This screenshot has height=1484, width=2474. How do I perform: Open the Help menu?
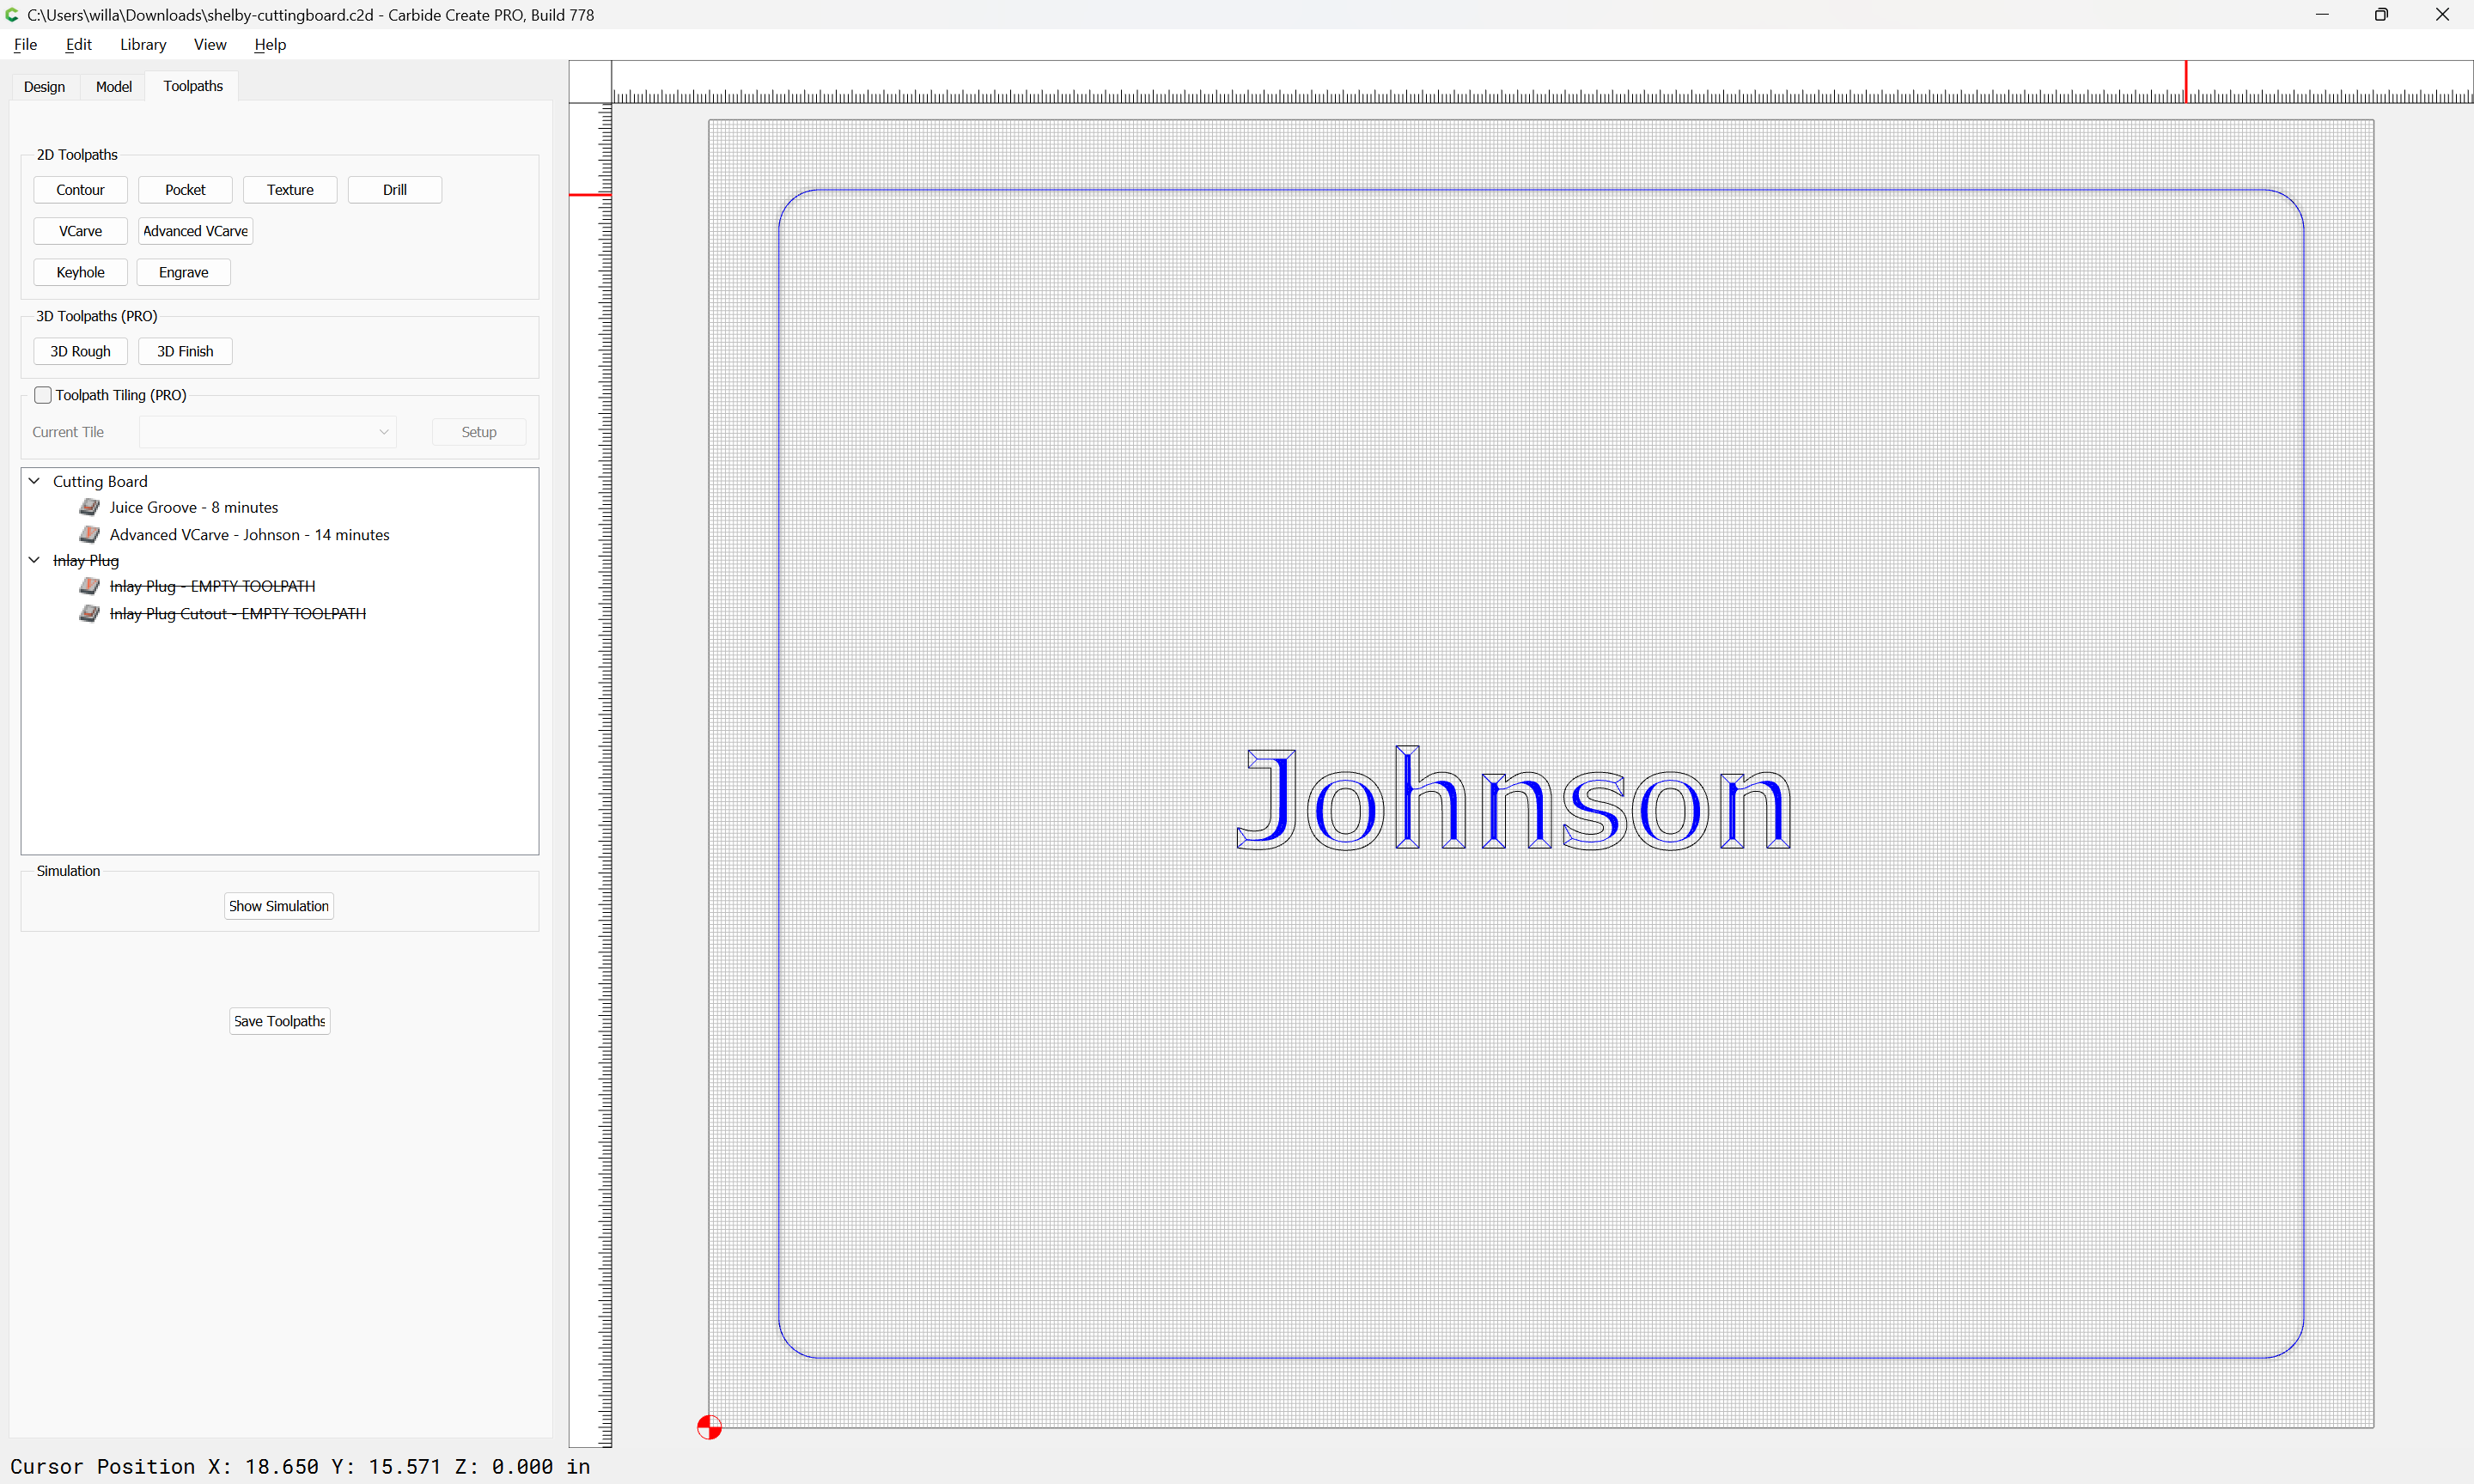click(270, 44)
